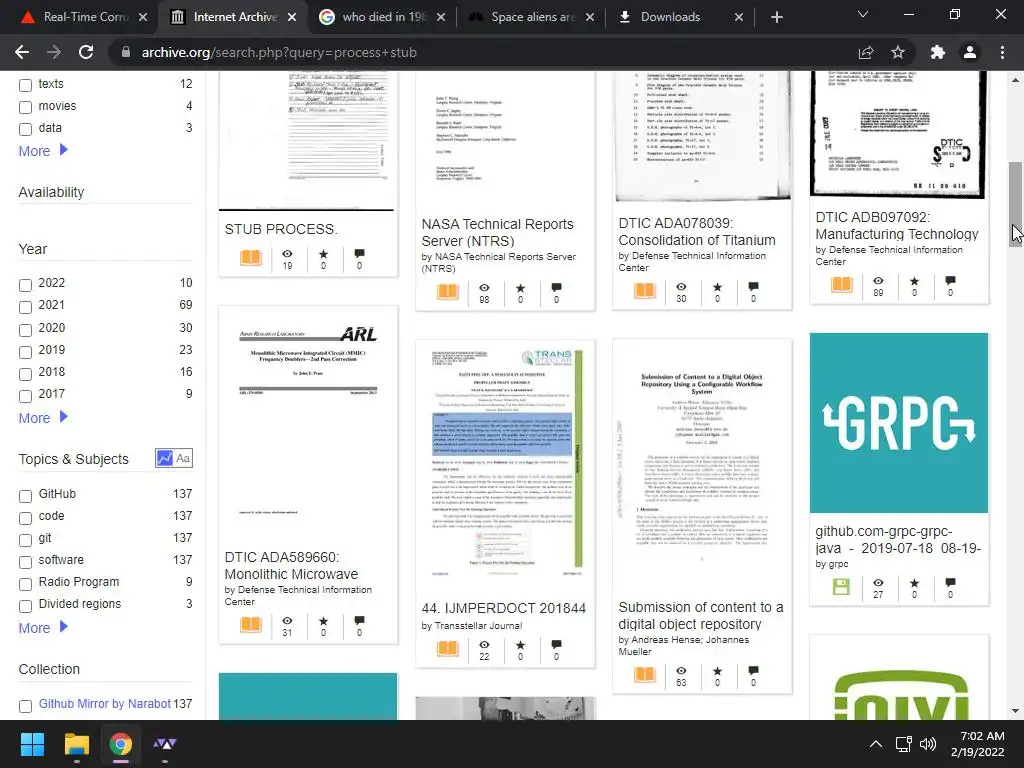Enable the Radio Program topic filter
Image resolution: width=1024 pixels, height=768 pixels.
click(x=25, y=584)
